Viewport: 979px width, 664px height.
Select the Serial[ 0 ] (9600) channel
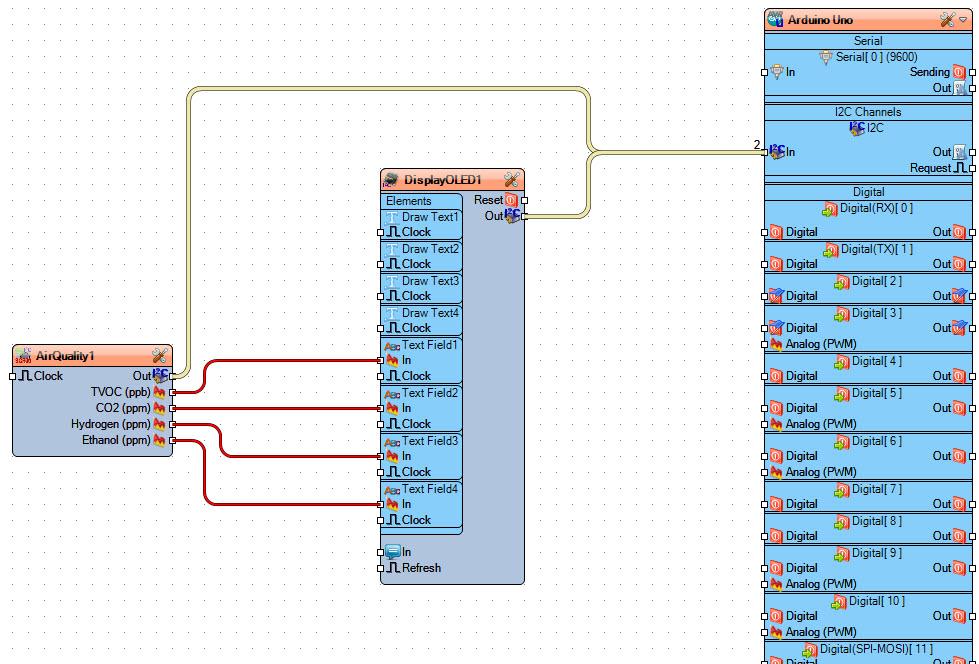point(868,57)
